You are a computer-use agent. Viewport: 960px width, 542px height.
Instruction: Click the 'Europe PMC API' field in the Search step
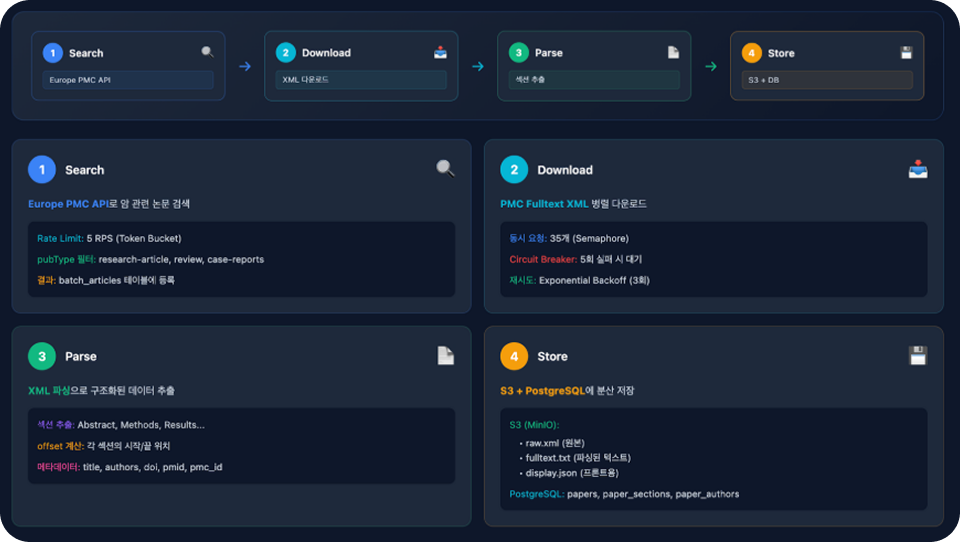pyautogui.click(x=128, y=80)
